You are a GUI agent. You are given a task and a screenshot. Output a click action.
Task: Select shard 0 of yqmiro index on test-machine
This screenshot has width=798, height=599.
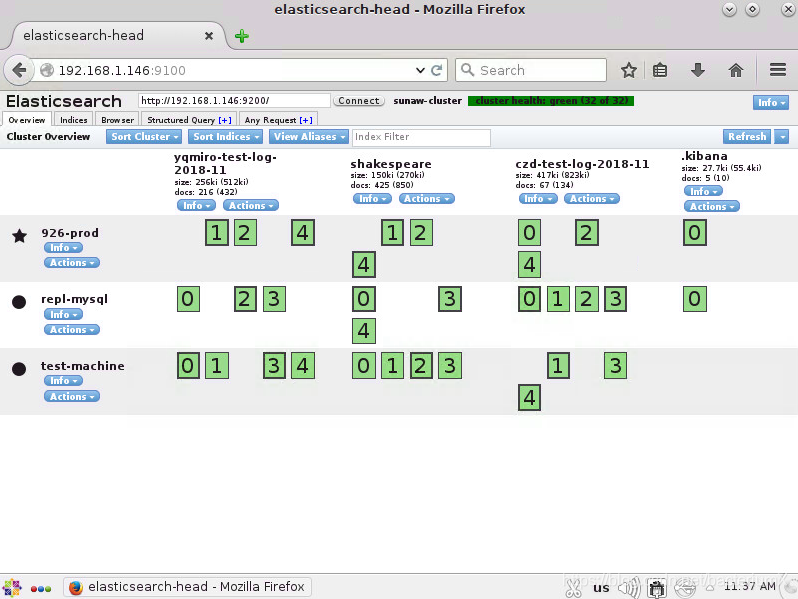(188, 365)
